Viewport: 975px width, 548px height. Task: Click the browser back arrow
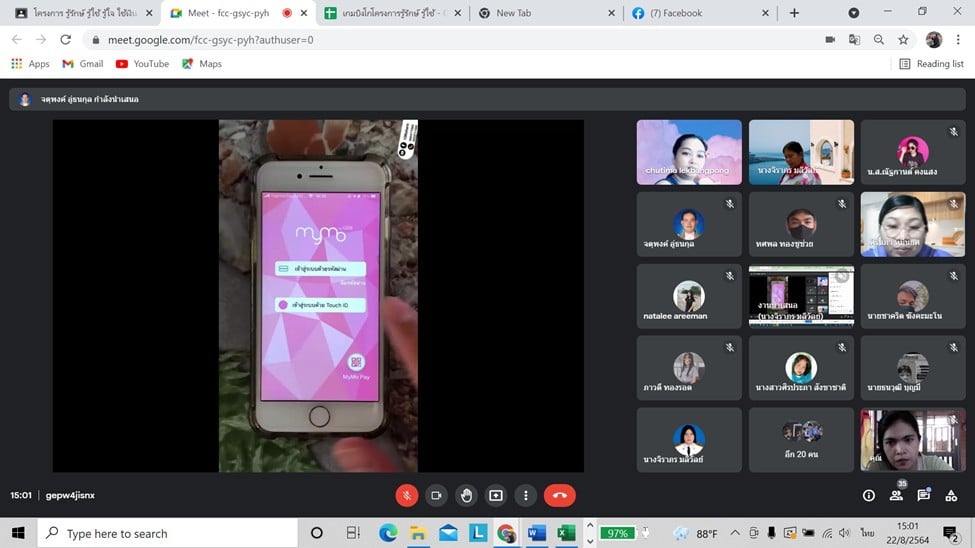click(x=17, y=40)
